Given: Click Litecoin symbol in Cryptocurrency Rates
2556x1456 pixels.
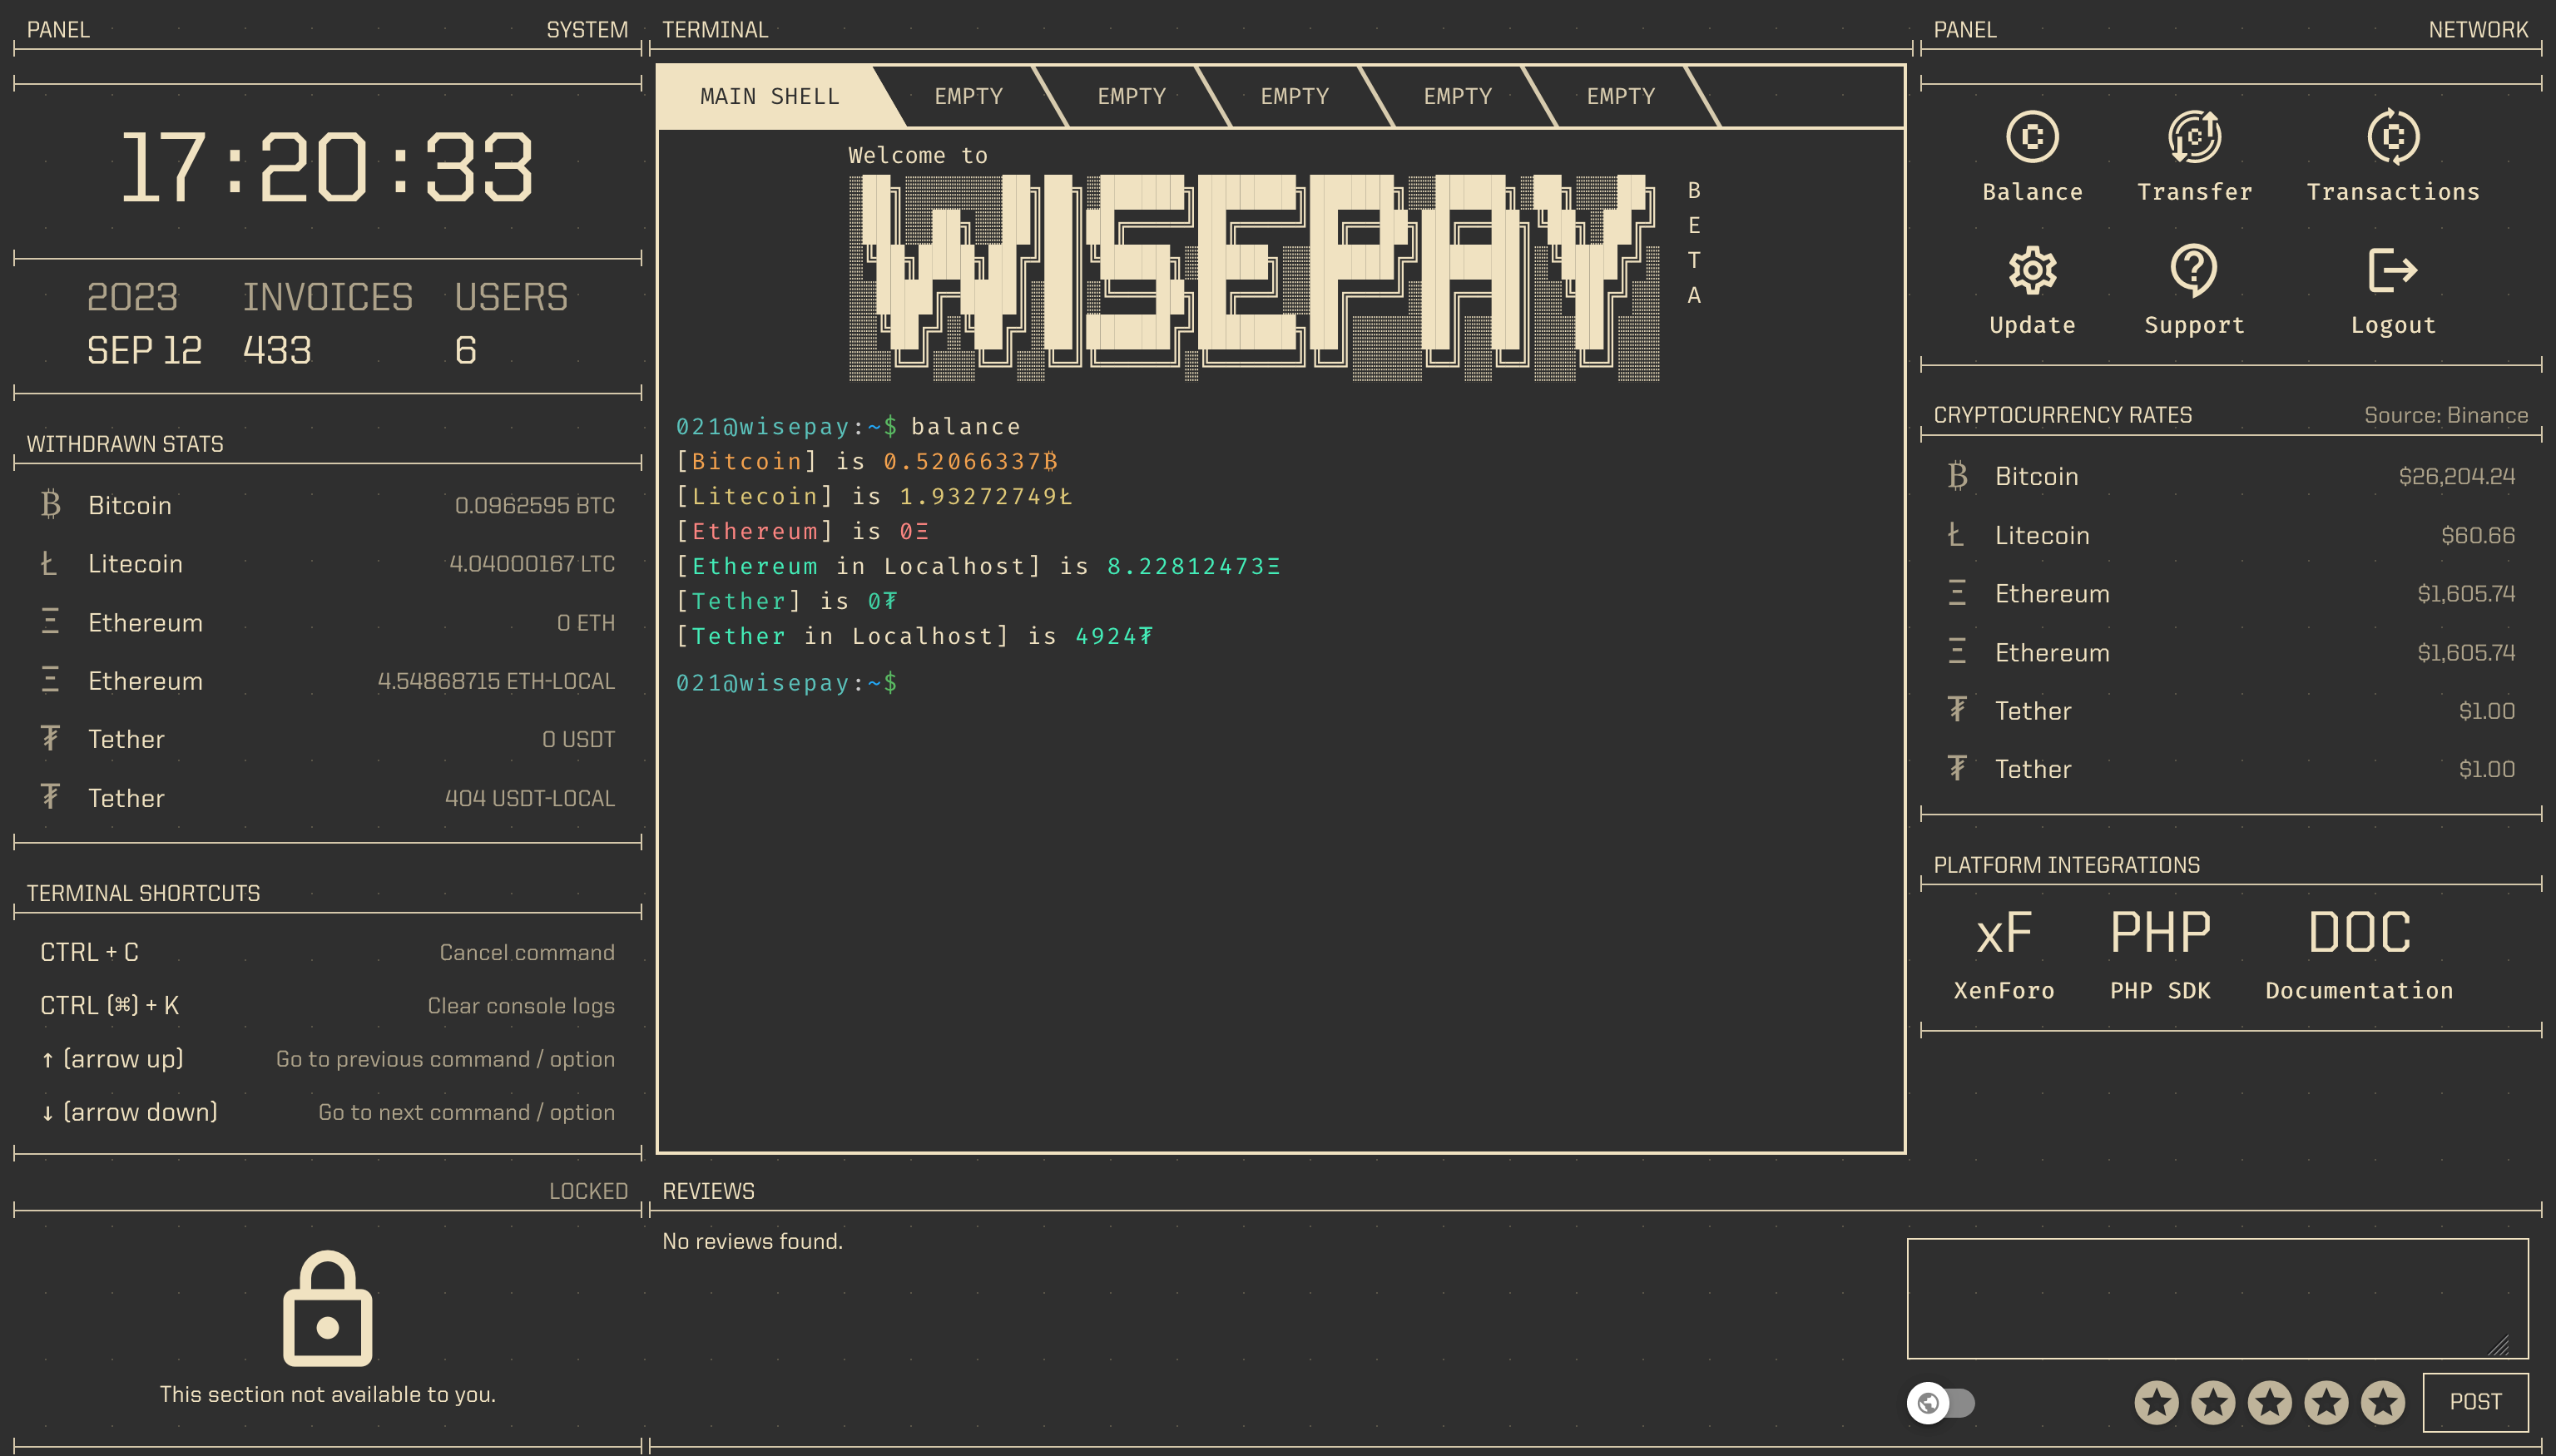Looking at the screenshot, I should click(1956, 534).
